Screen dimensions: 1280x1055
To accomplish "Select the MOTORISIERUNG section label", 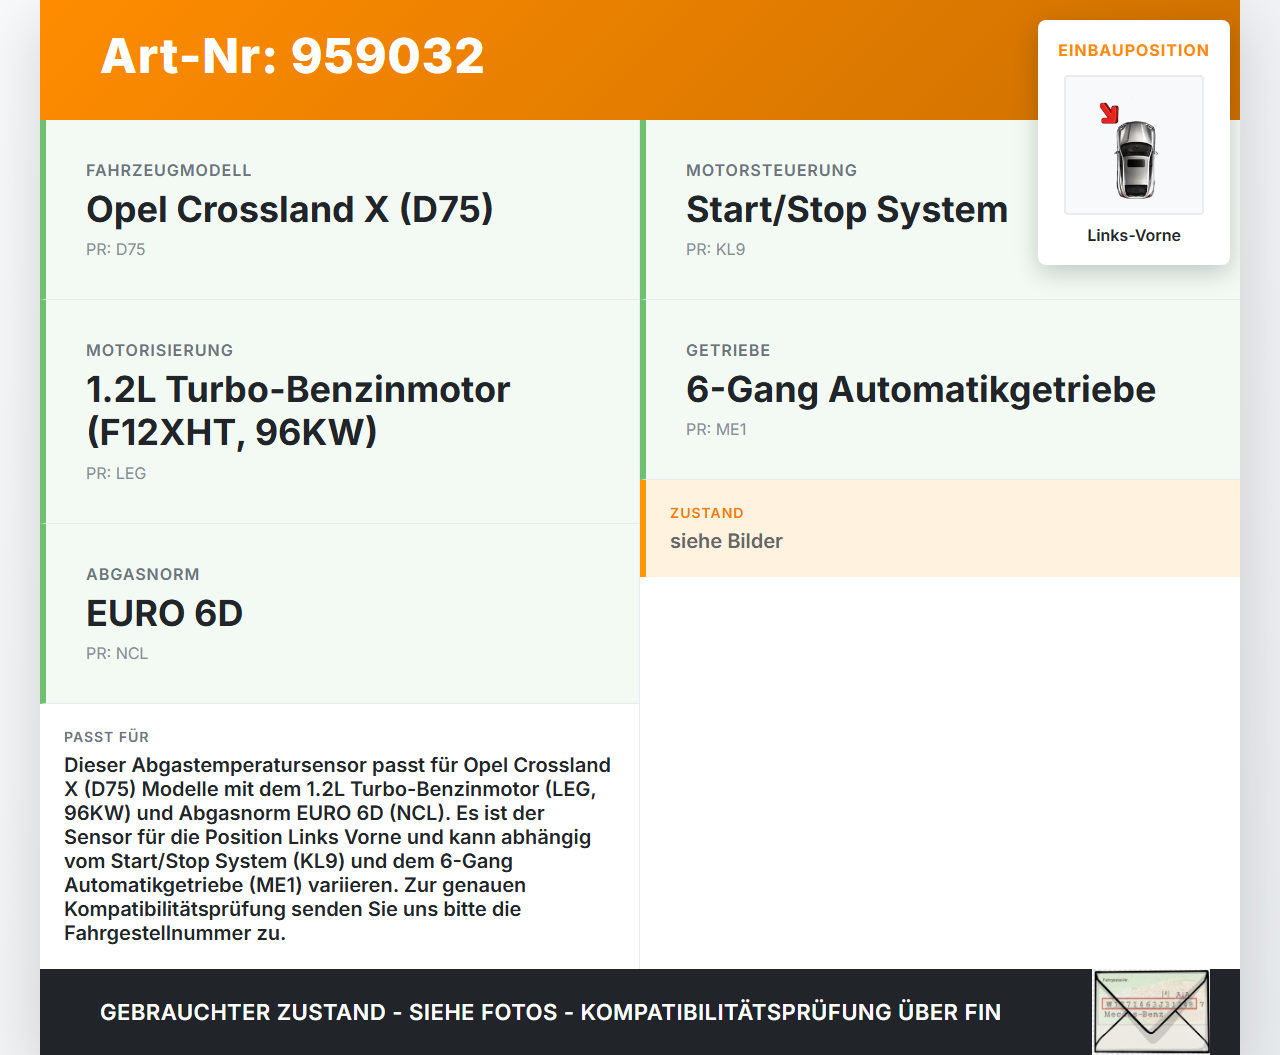I will pos(159,351).
